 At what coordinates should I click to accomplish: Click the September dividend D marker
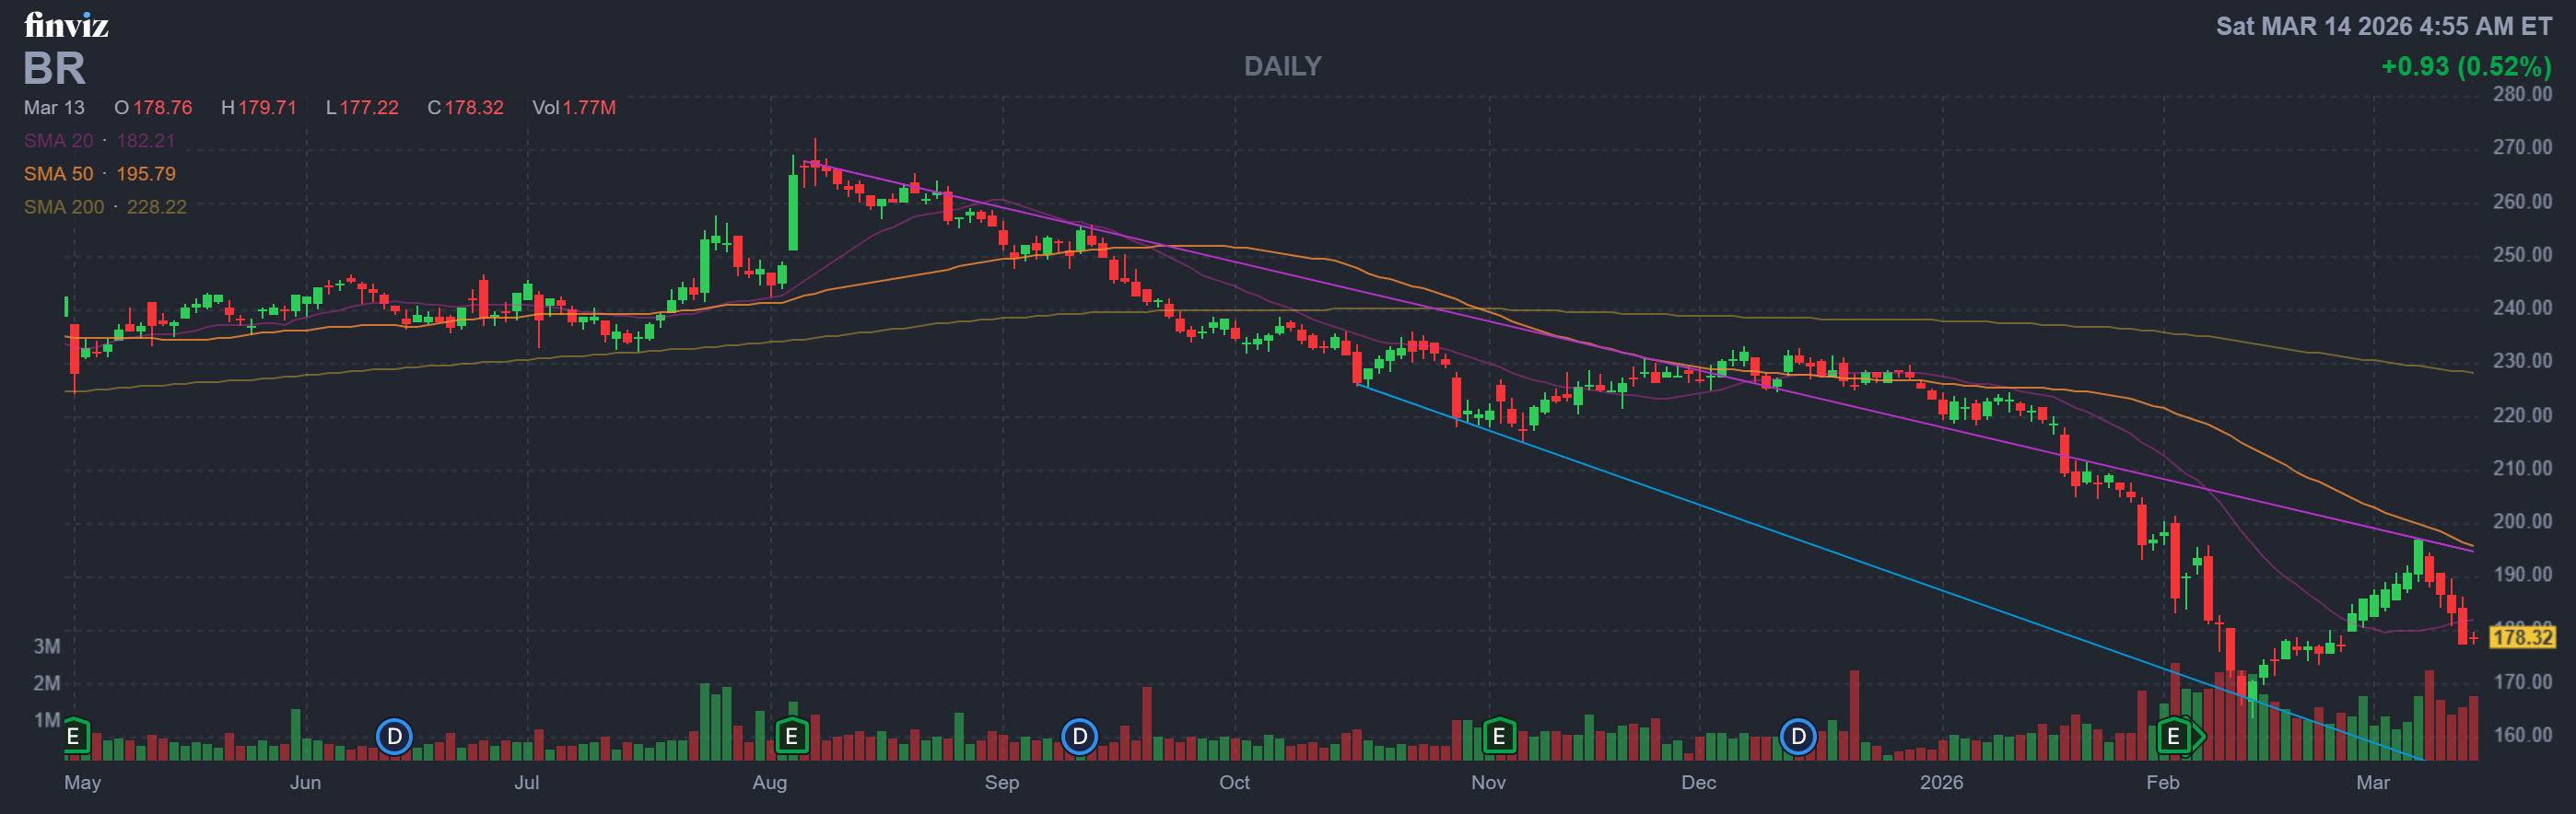click(1079, 737)
